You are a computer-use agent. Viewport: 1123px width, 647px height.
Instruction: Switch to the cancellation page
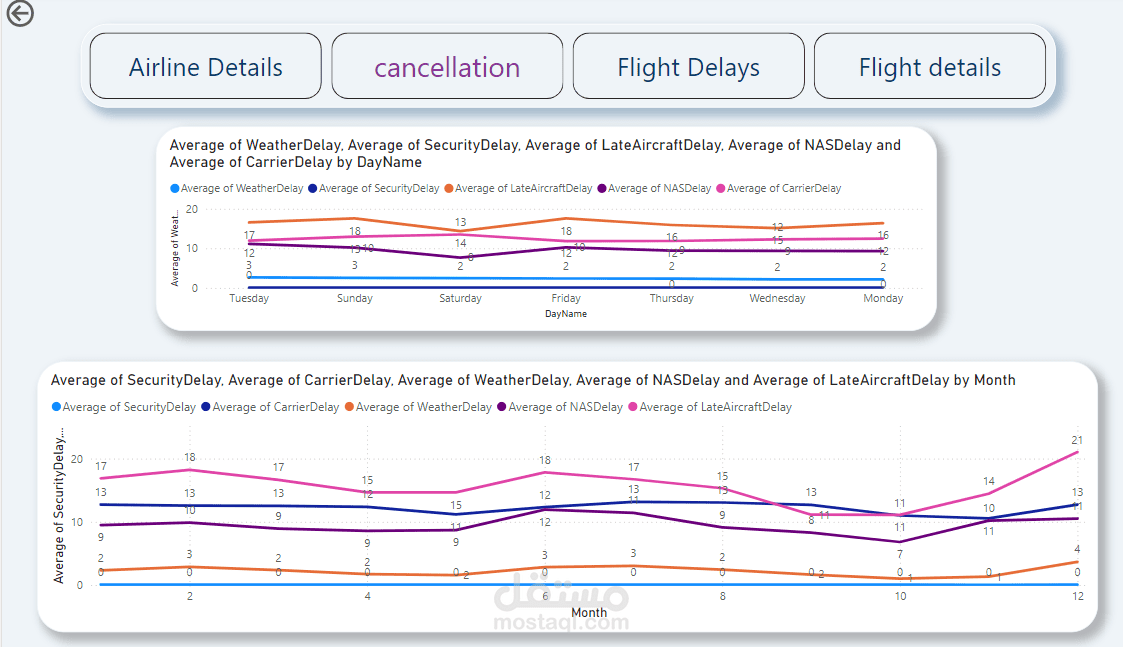[x=447, y=67]
